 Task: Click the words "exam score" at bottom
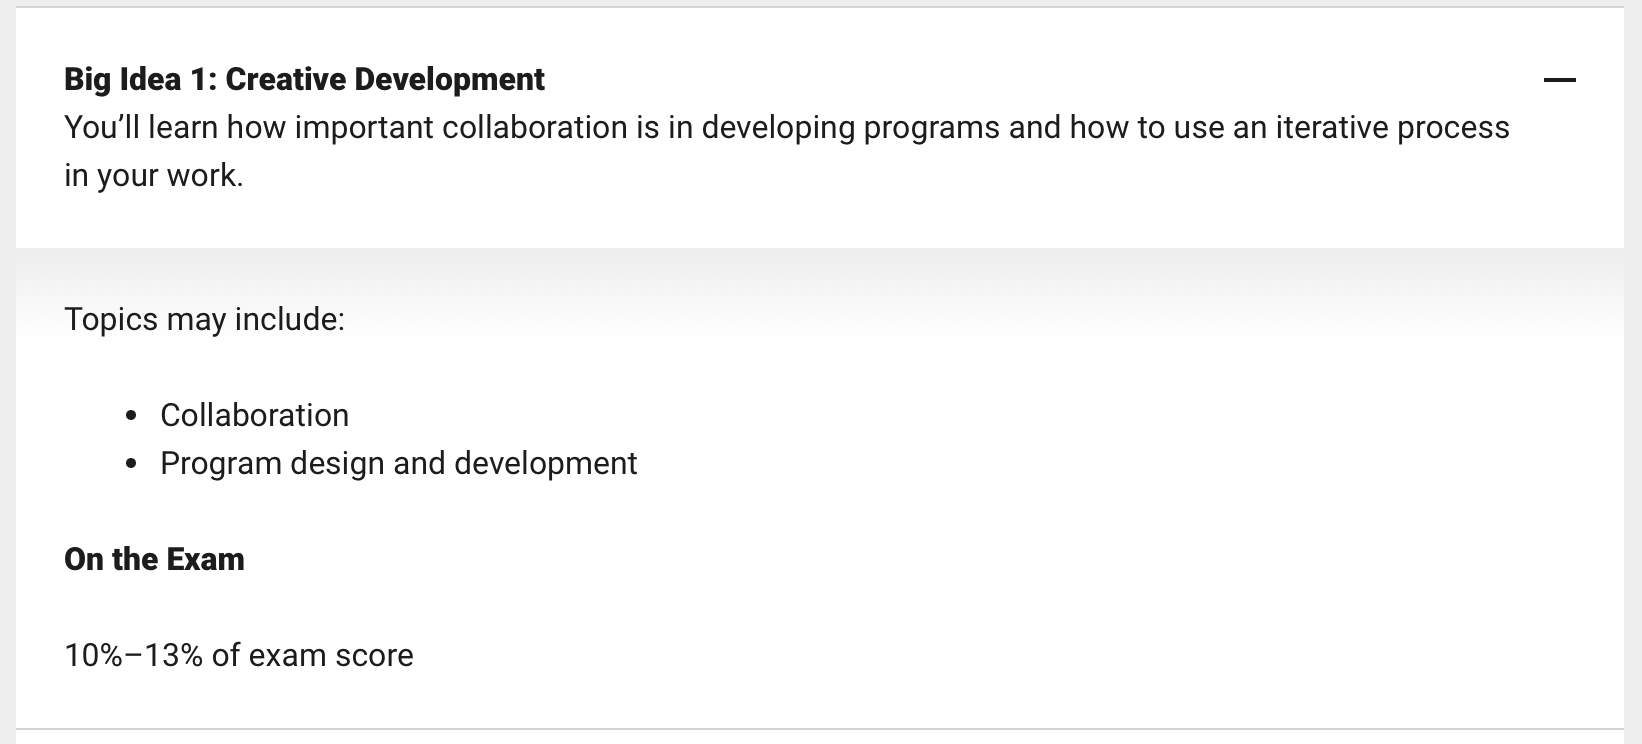(331, 655)
